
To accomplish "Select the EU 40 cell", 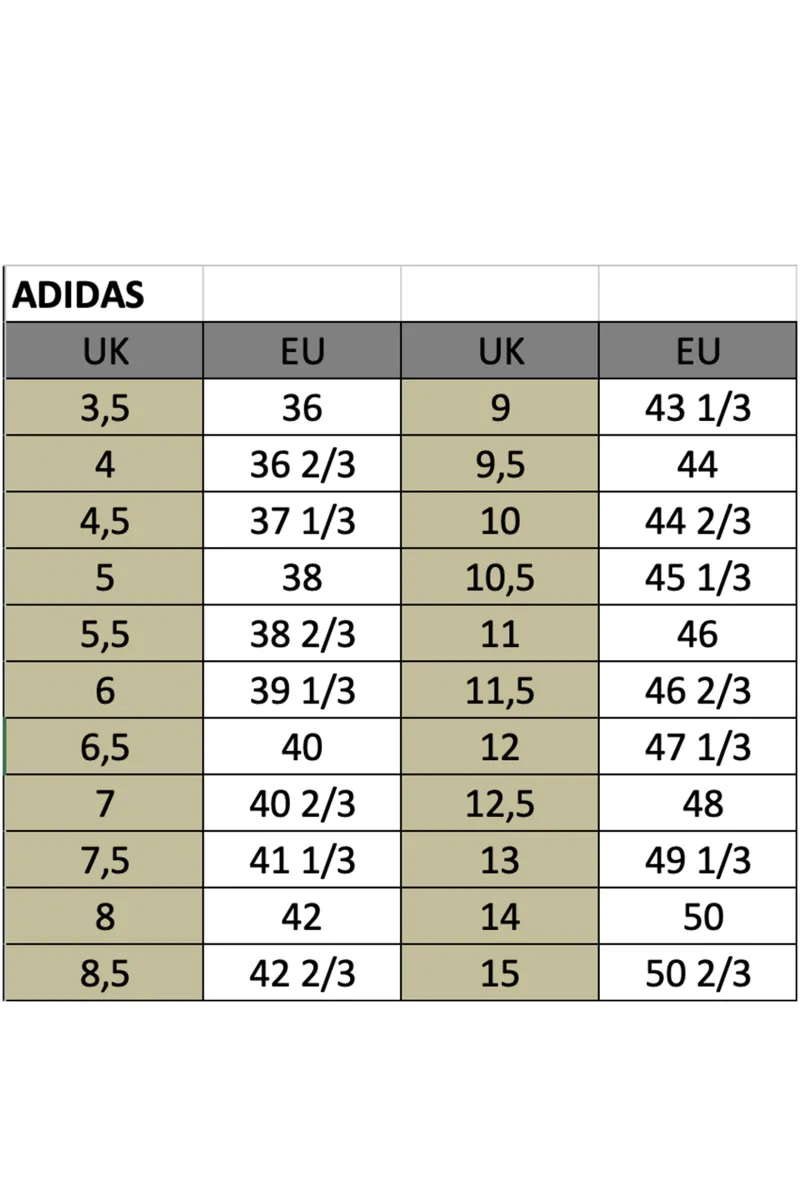I will pyautogui.click(x=302, y=747).
